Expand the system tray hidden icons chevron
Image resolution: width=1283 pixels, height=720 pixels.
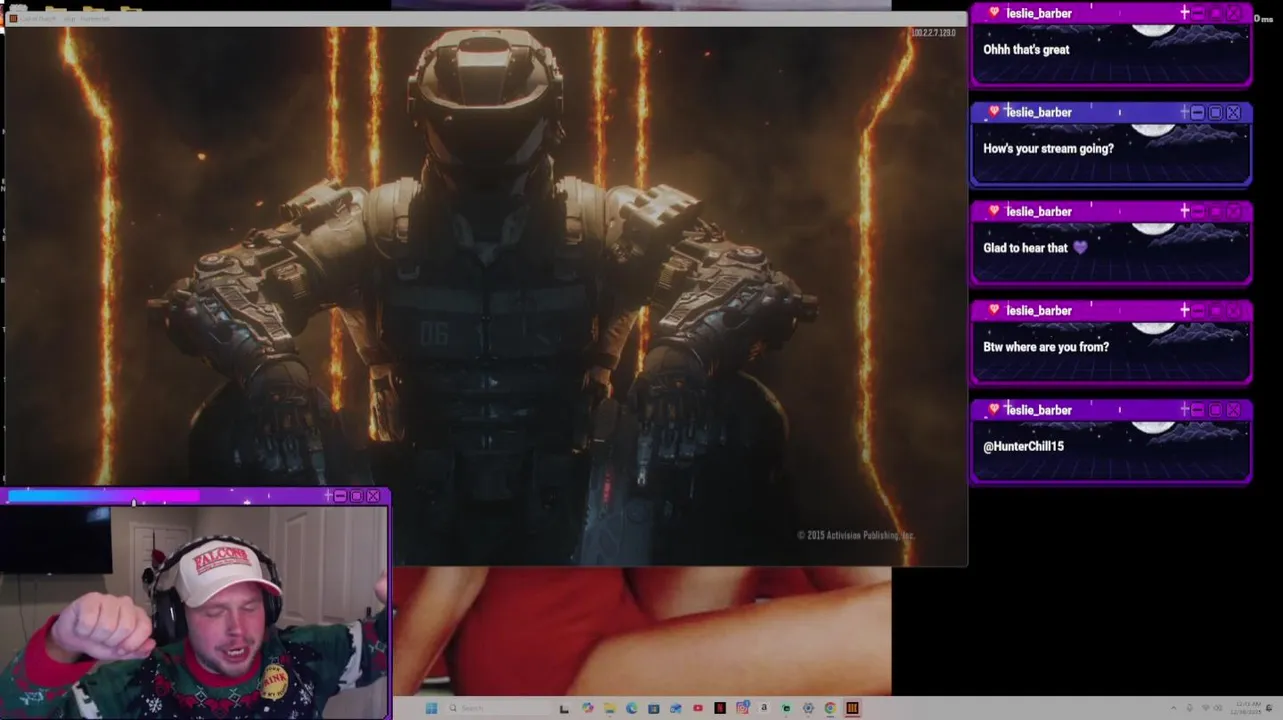tap(1173, 708)
